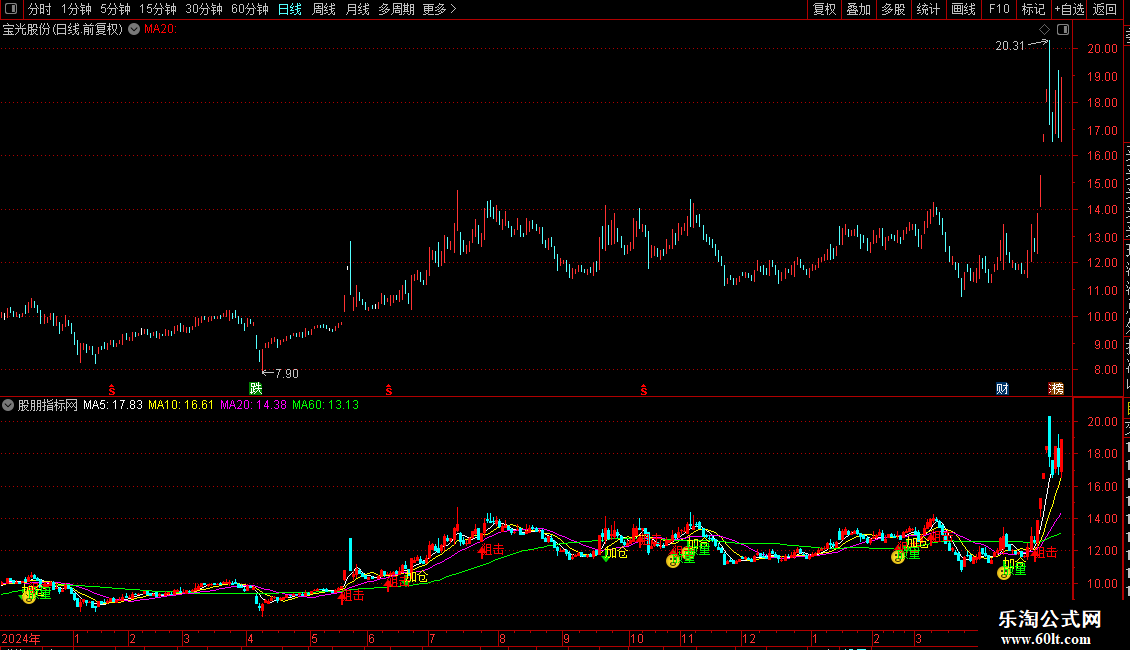The height and width of the screenshot is (650, 1130).
Task: Click the MA20: 14.38 value in sub-chart
Action: 253,405
